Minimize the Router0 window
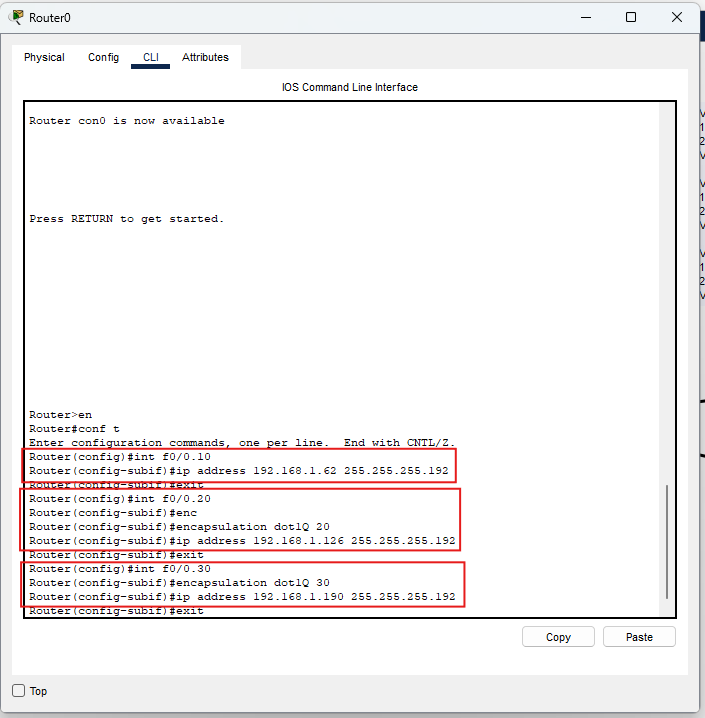The height and width of the screenshot is (718, 705). (x=586, y=17)
